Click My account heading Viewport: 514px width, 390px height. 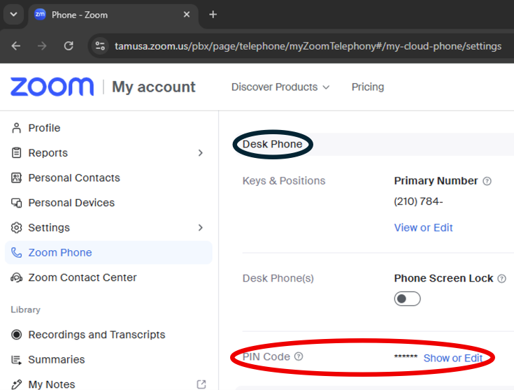(x=154, y=87)
